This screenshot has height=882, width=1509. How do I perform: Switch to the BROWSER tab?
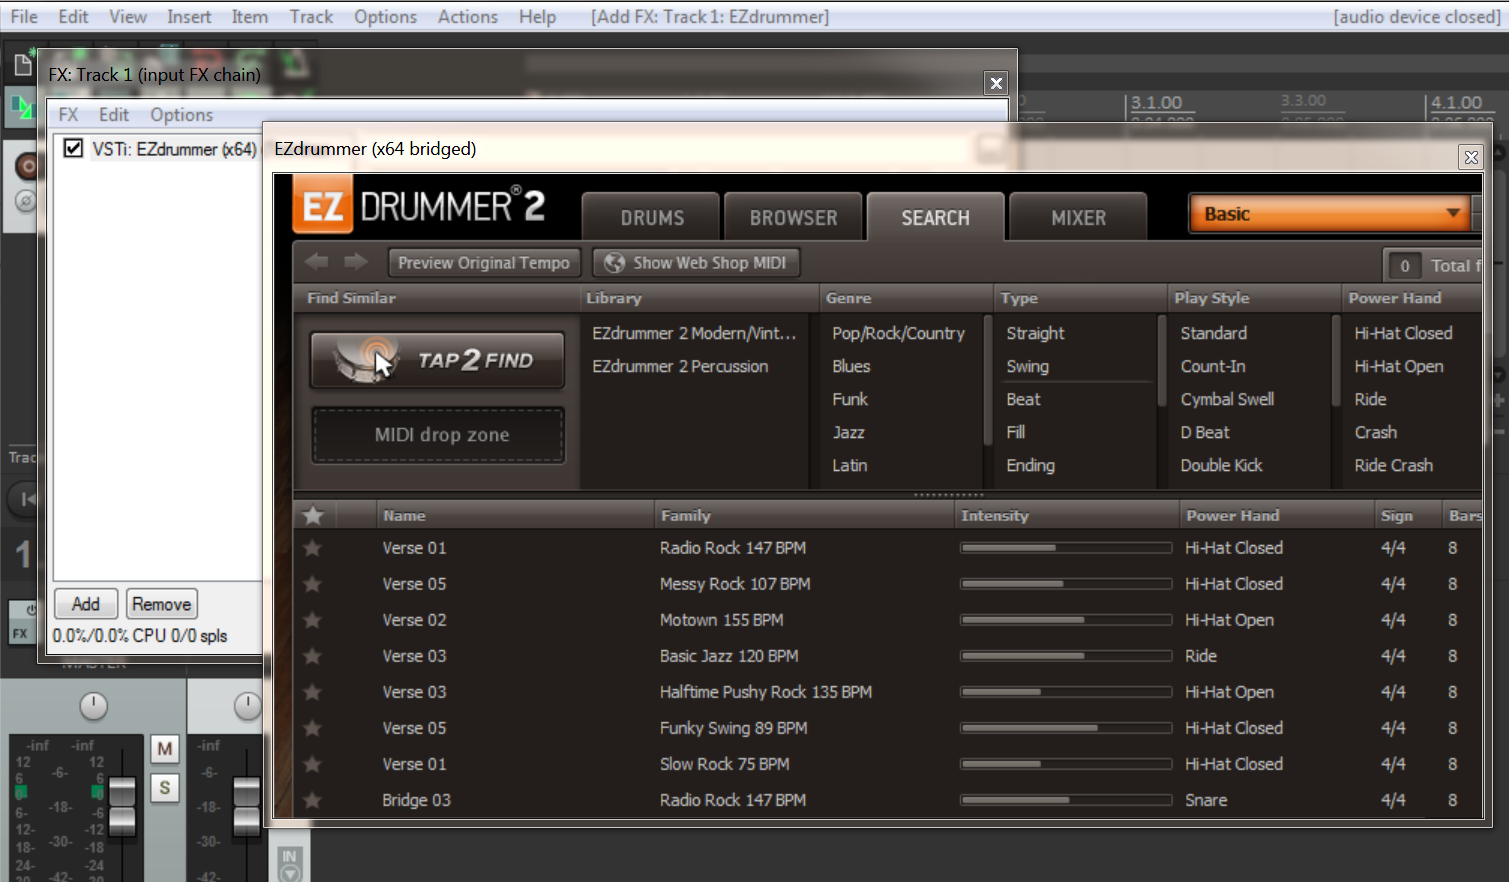794,217
